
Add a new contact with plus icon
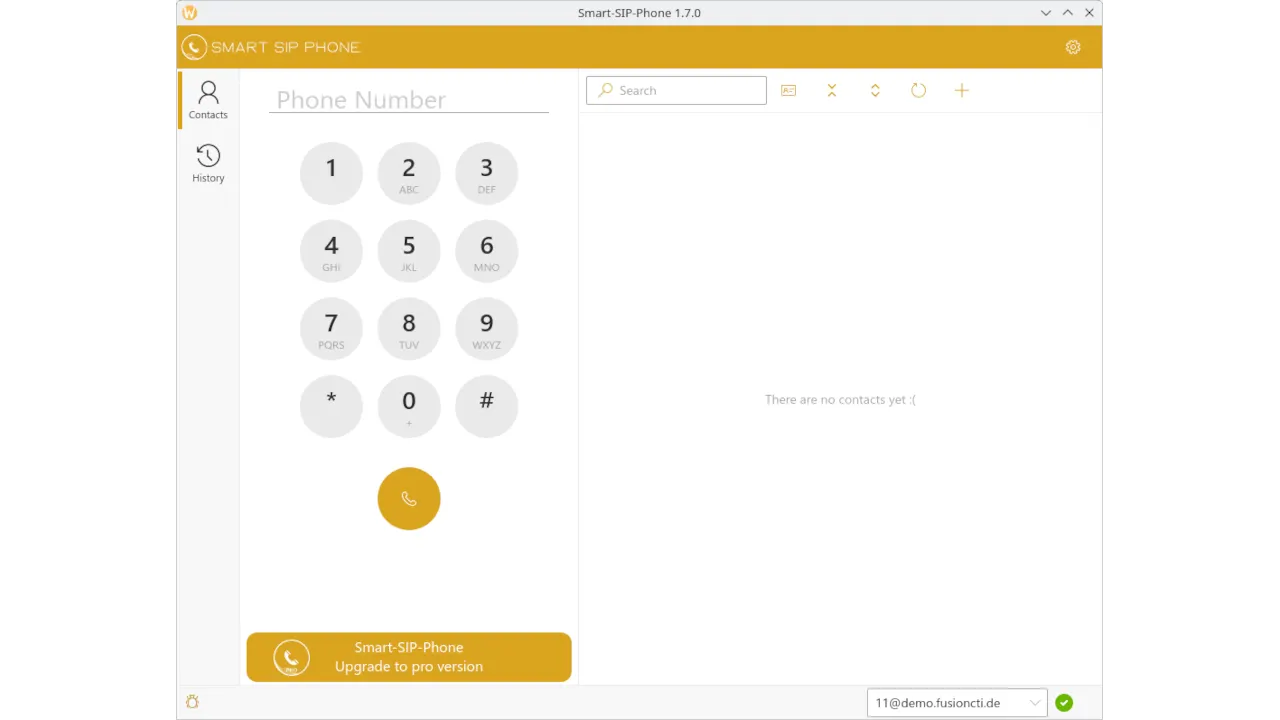coord(962,90)
